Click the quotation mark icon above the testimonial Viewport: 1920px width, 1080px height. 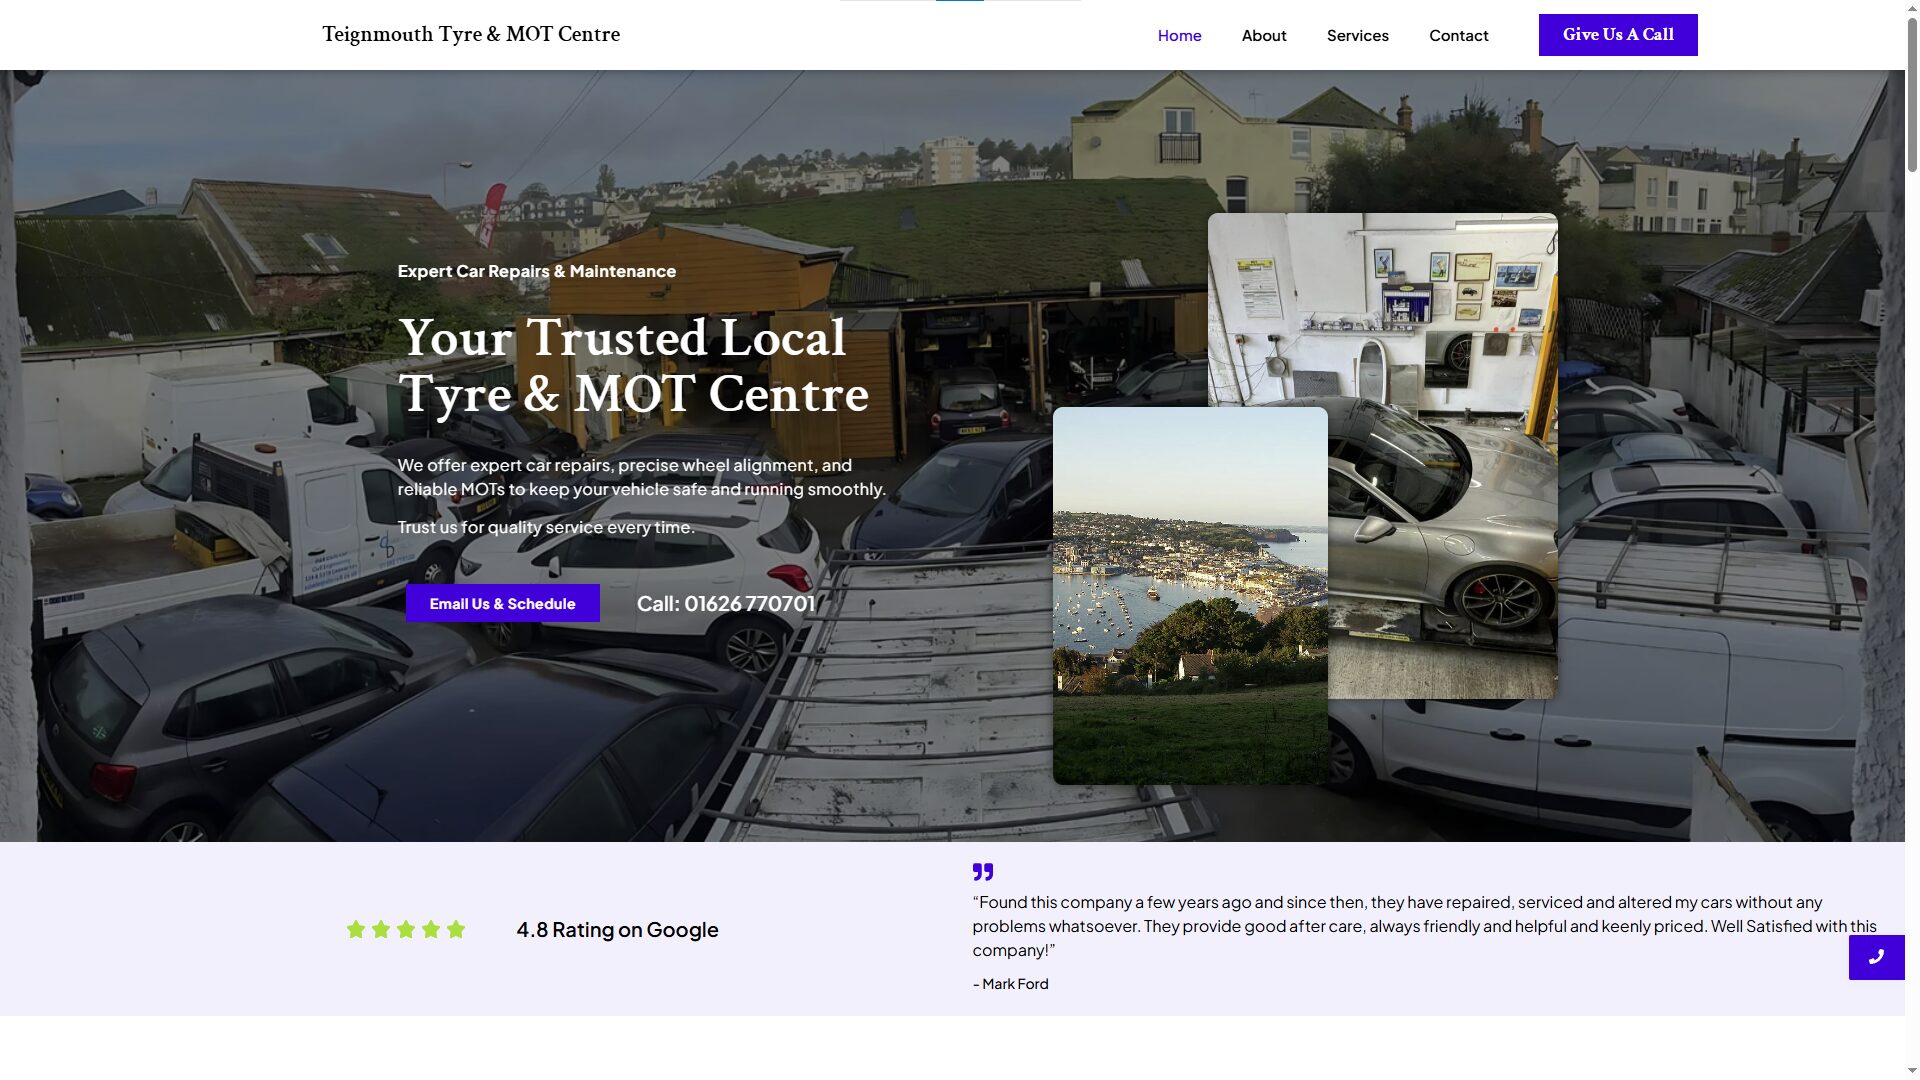pos(981,871)
